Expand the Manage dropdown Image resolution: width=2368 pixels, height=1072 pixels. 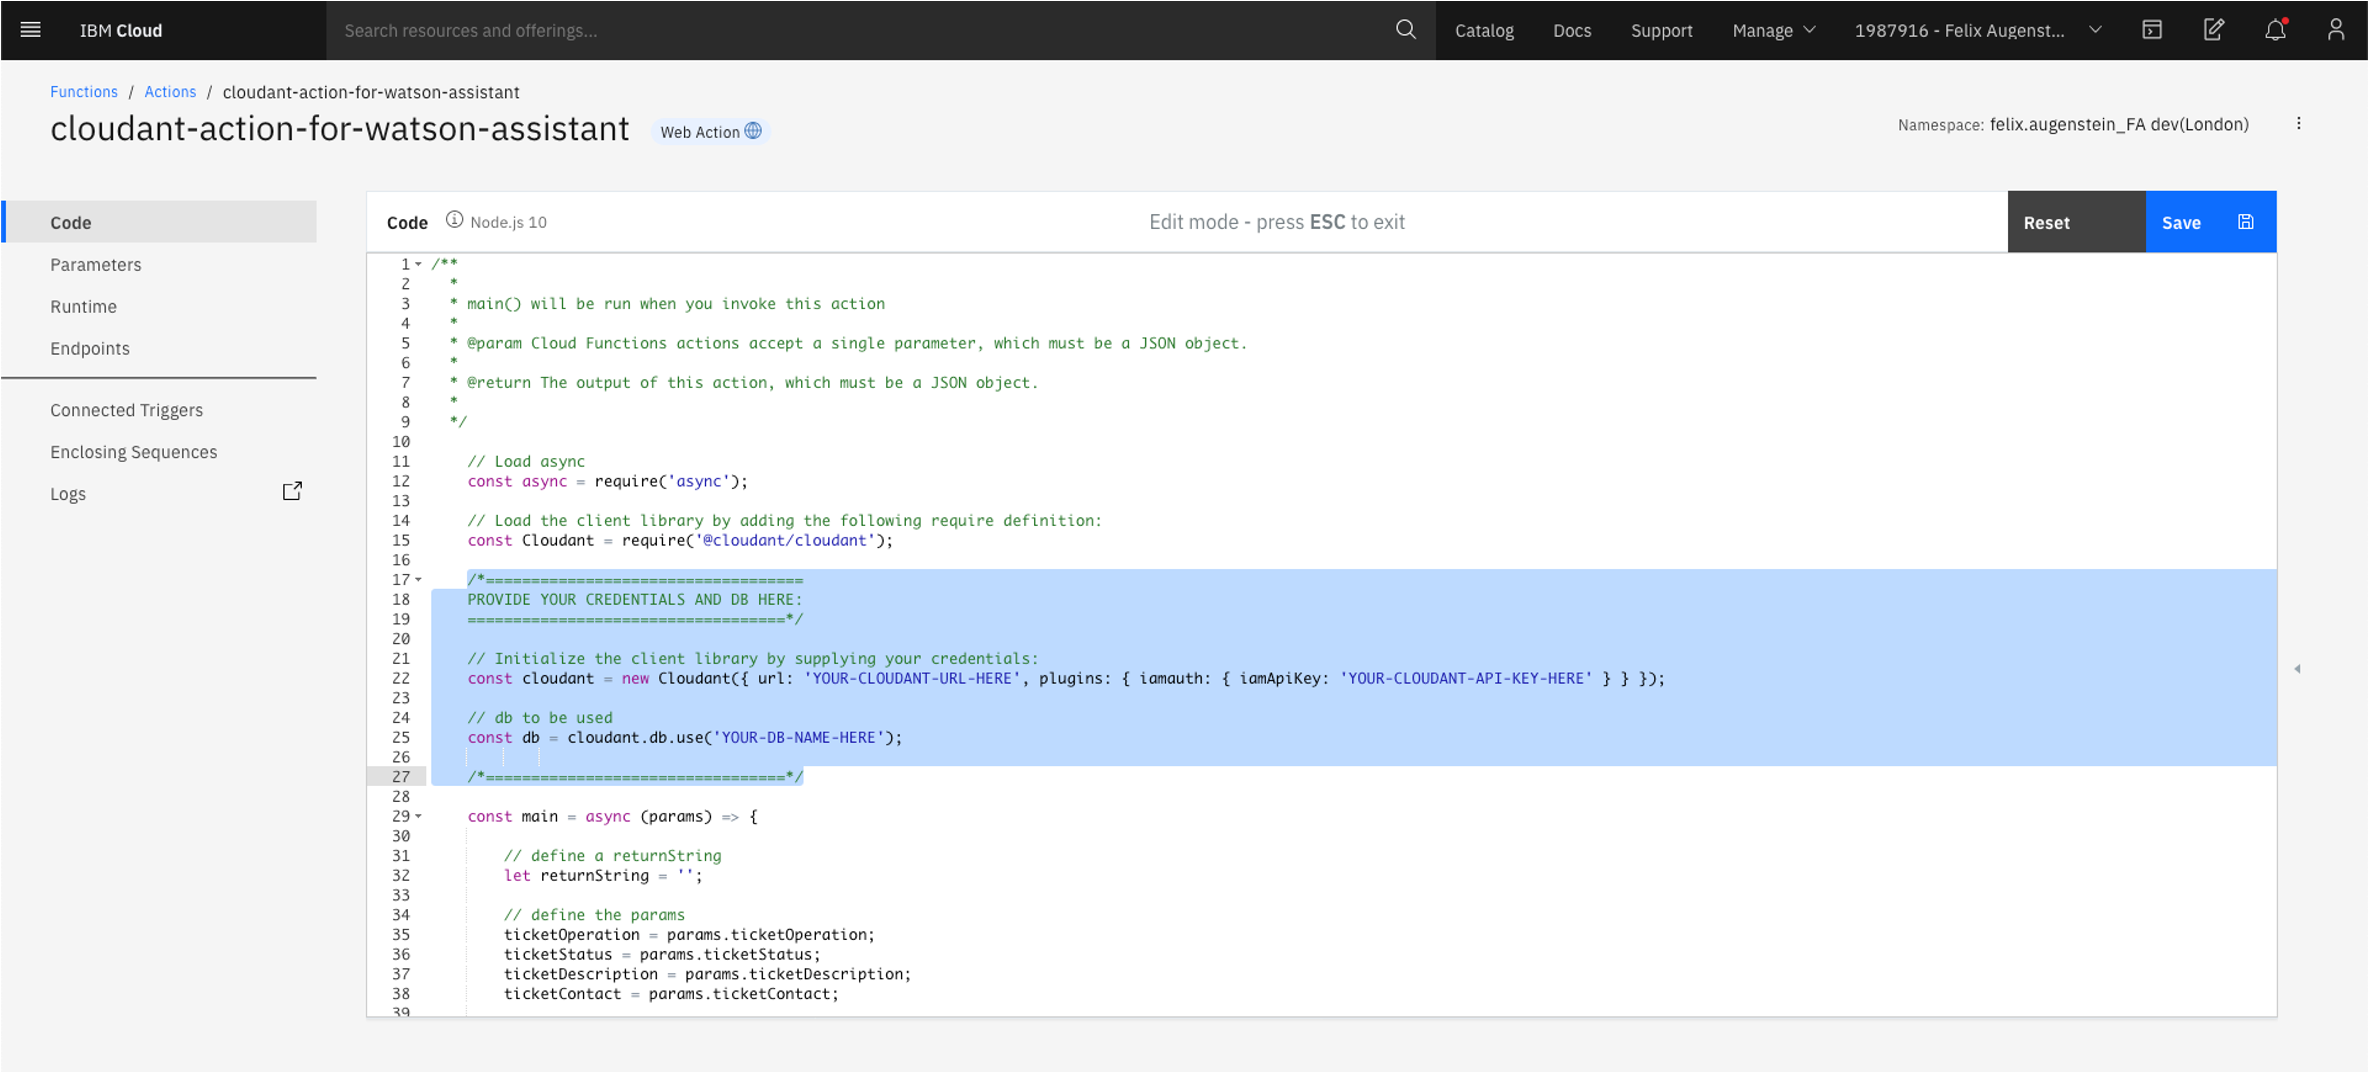pos(1773,30)
